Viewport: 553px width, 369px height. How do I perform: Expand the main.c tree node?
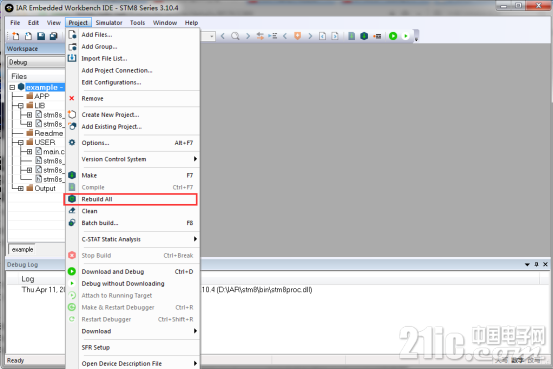click(x=30, y=152)
